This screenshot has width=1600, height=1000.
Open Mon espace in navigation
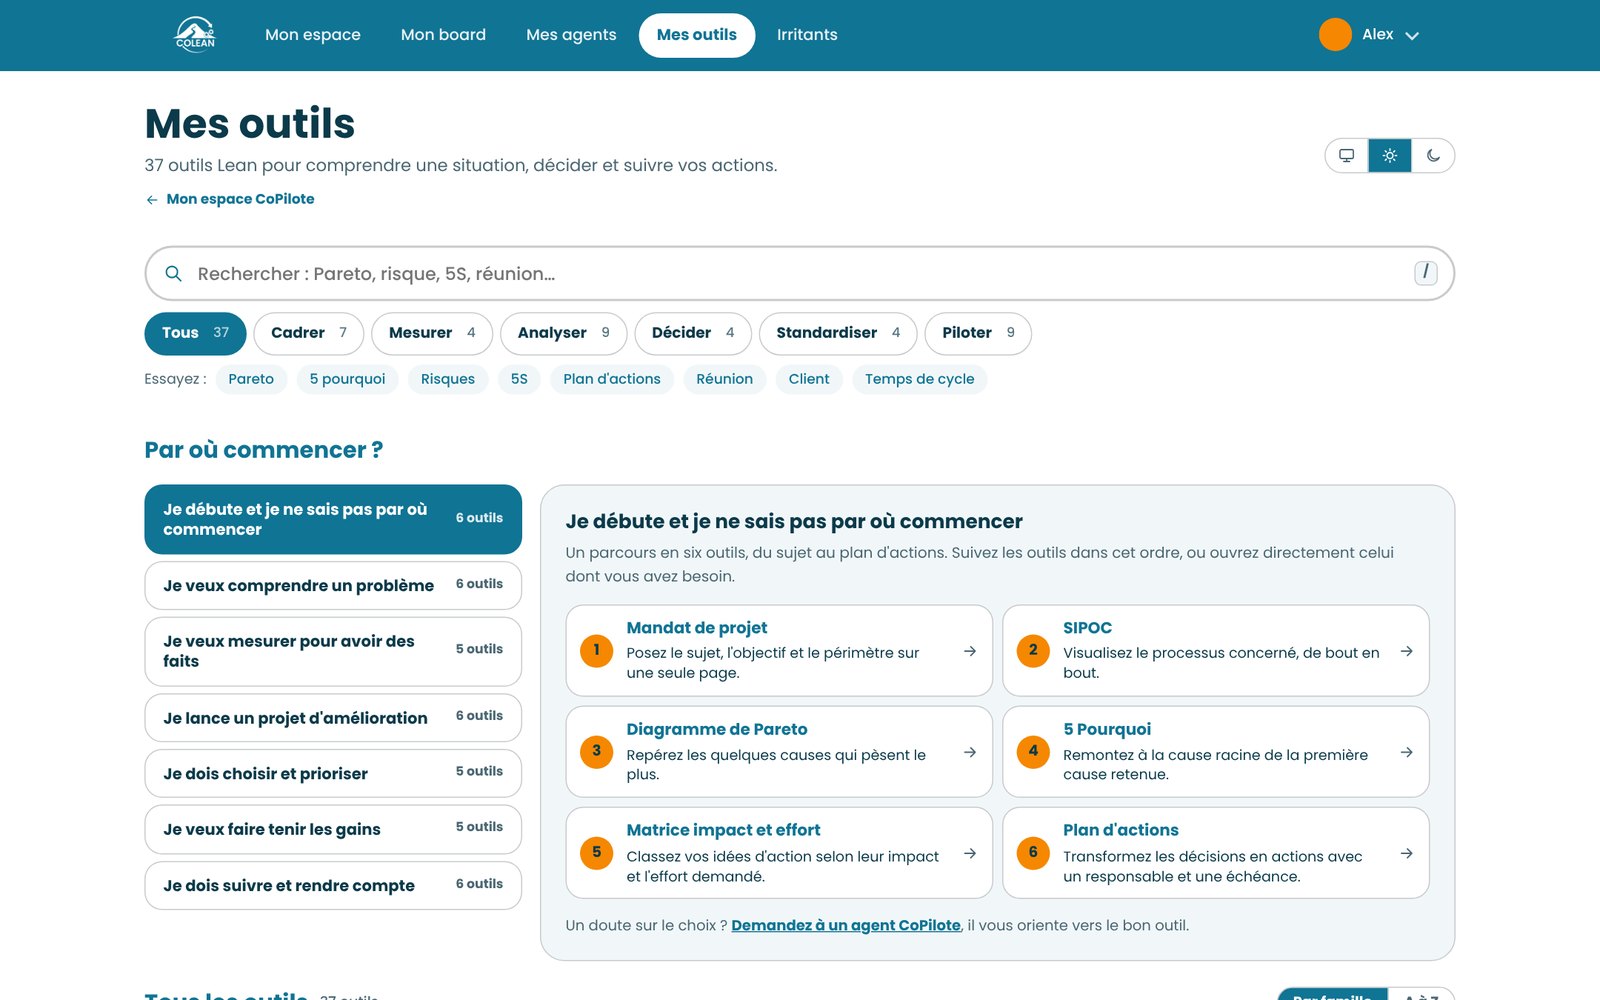(x=313, y=35)
